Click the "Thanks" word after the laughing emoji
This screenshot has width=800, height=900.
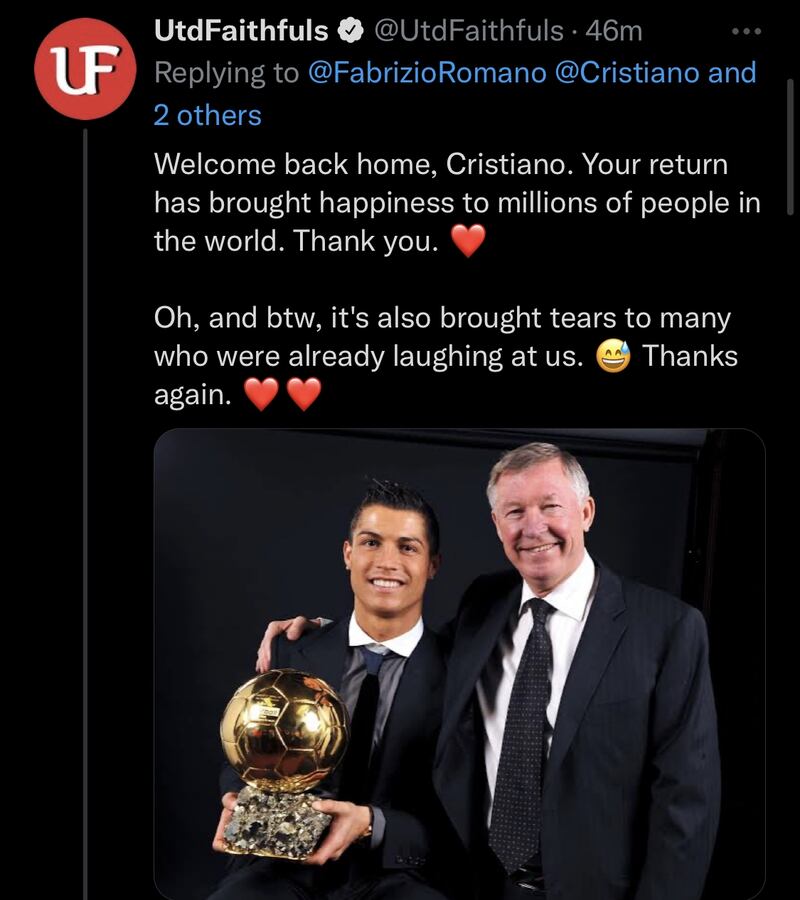tap(690, 357)
